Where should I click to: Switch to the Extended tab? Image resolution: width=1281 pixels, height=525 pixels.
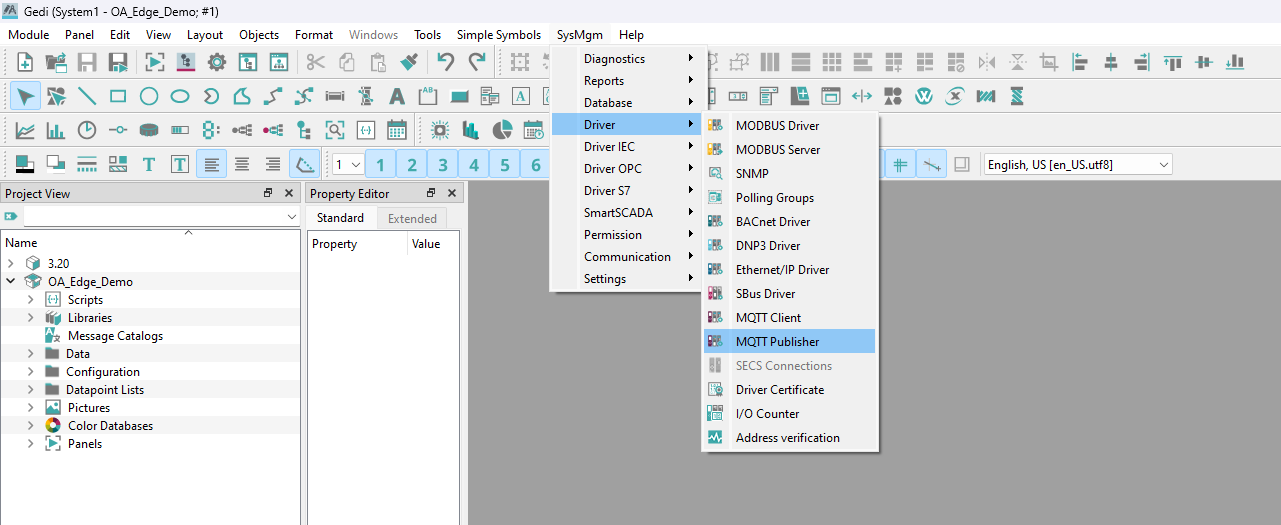click(x=412, y=218)
